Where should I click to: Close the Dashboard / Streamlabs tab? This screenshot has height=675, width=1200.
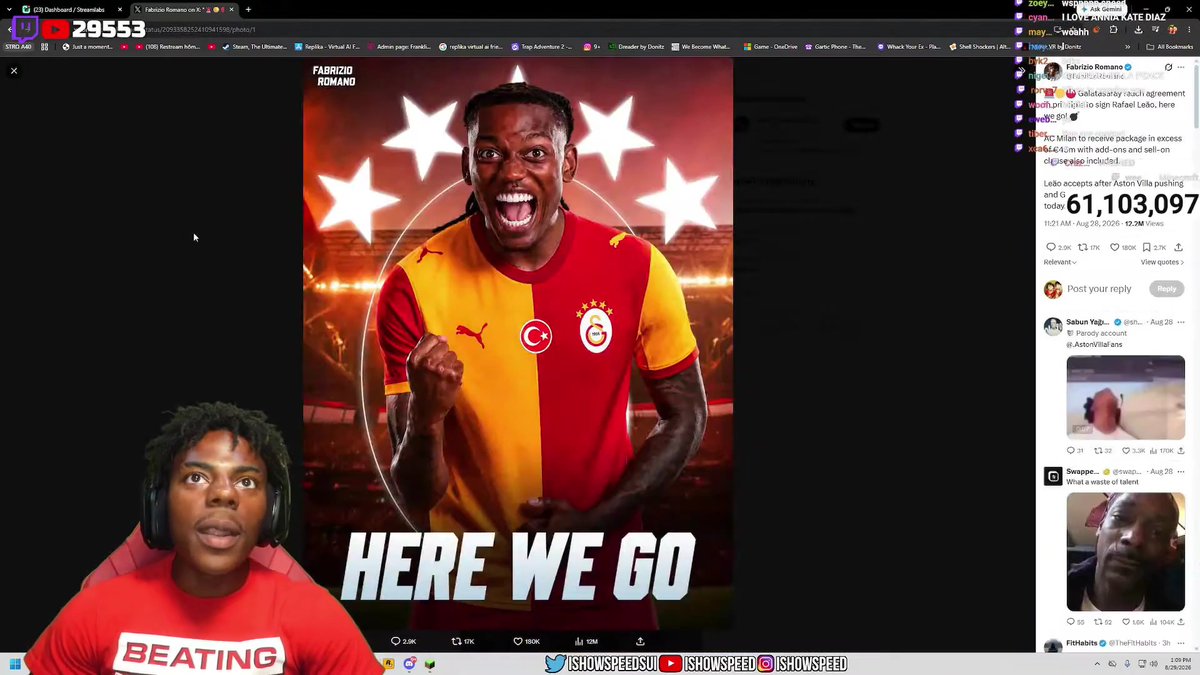(x=120, y=9)
